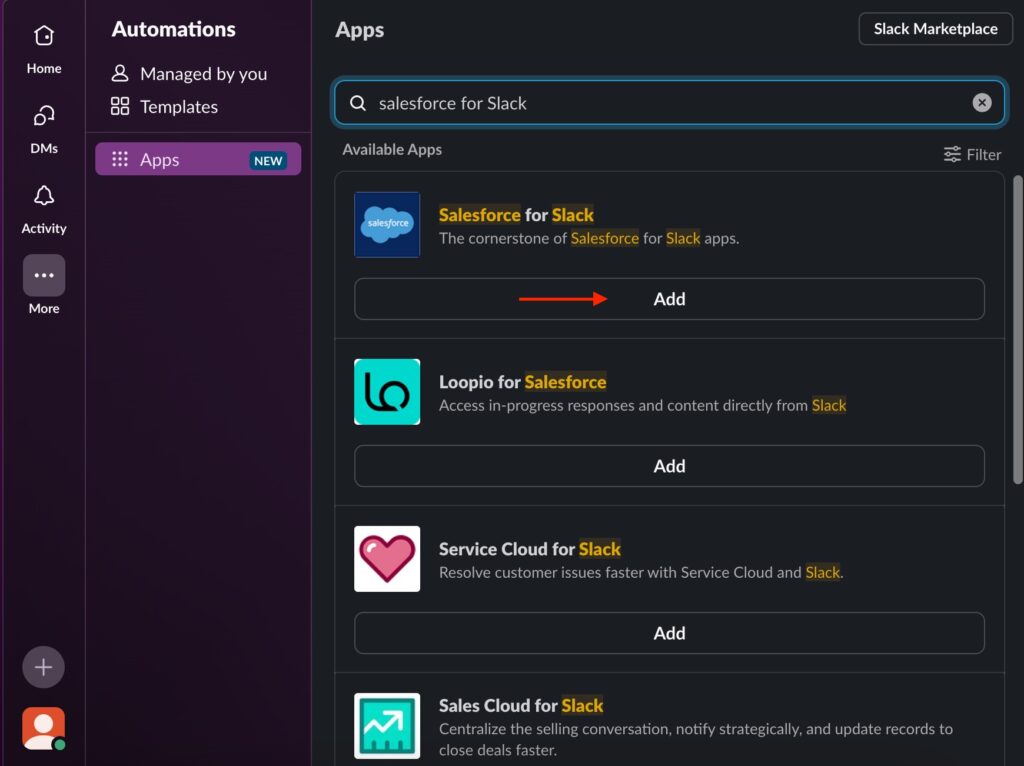Open Home in the Slack sidebar
Screen dimensions: 1024x766
point(43,37)
